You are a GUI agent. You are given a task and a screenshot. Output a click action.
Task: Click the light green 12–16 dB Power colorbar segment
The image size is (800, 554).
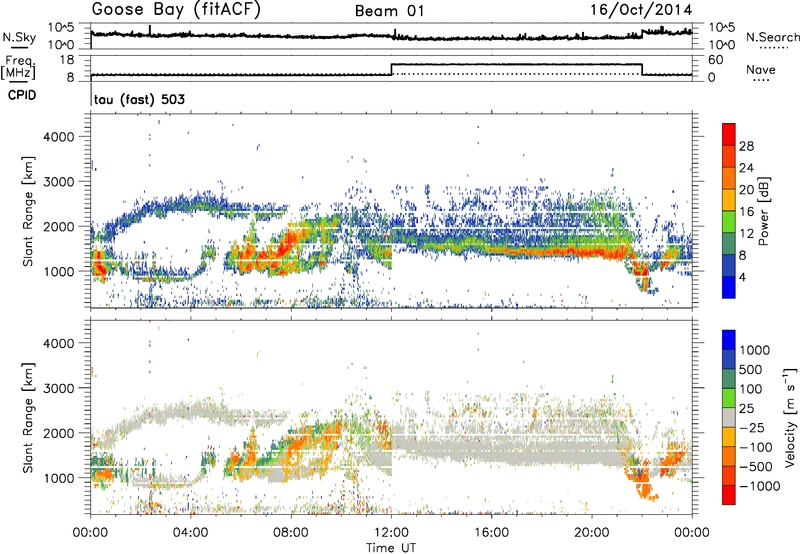729,221
